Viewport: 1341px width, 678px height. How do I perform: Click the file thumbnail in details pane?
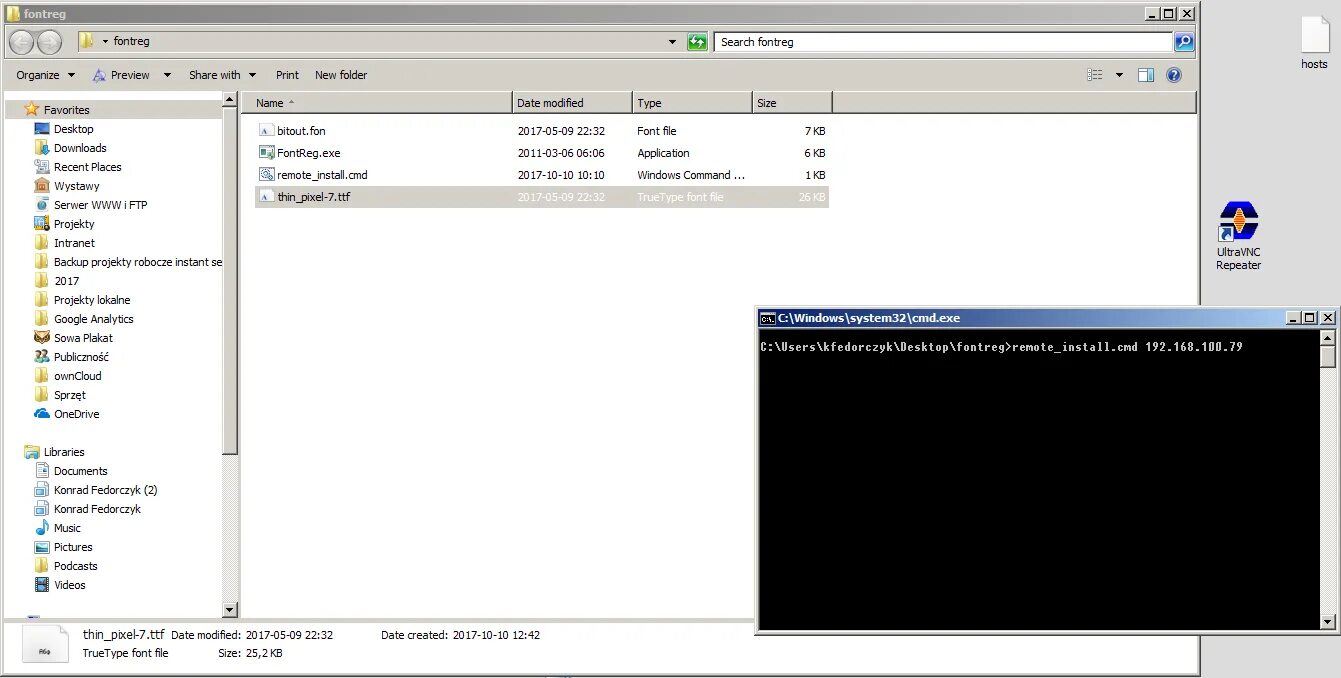pyautogui.click(x=45, y=644)
